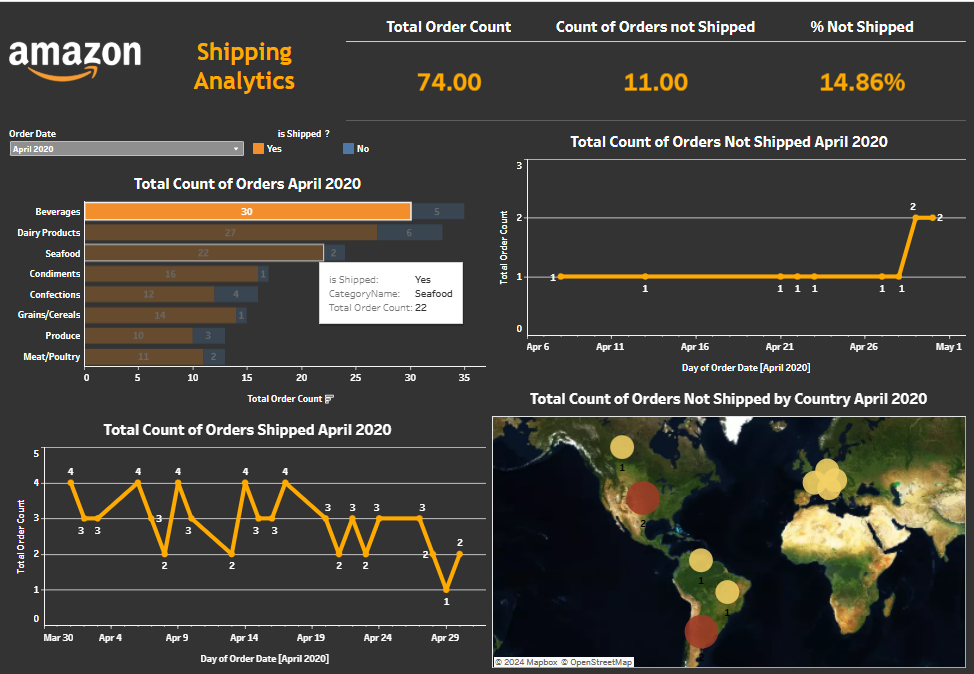Click the Not Shipped by Country map title

click(729, 399)
